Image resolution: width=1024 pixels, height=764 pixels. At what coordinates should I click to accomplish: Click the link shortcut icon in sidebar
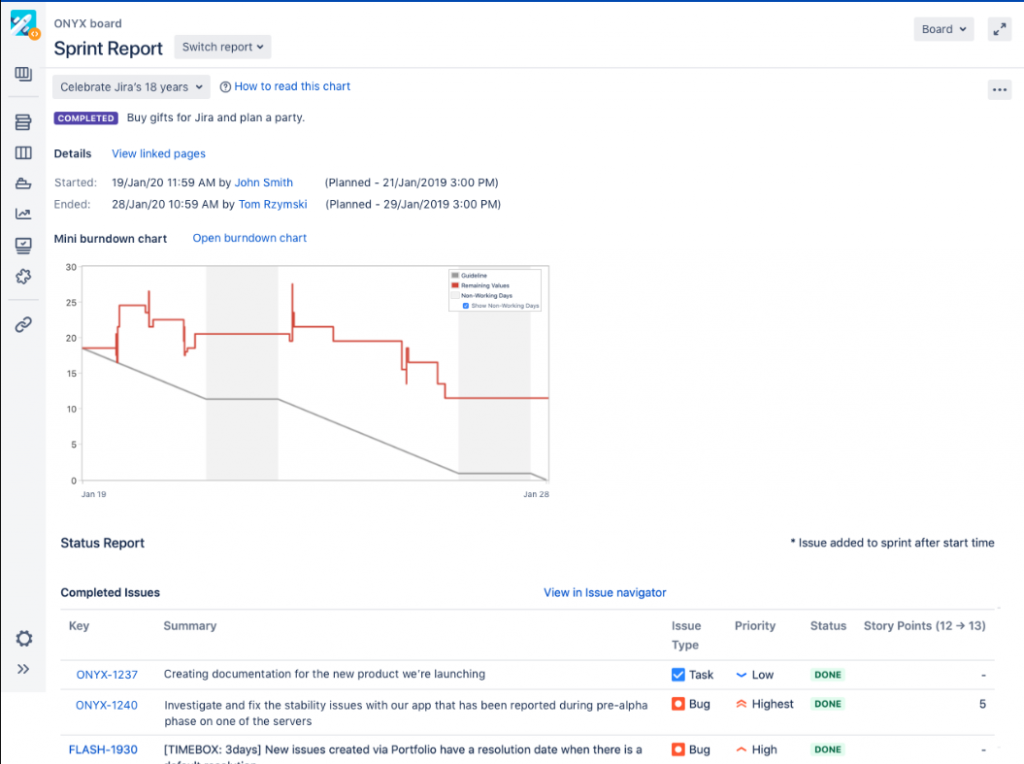click(23, 324)
